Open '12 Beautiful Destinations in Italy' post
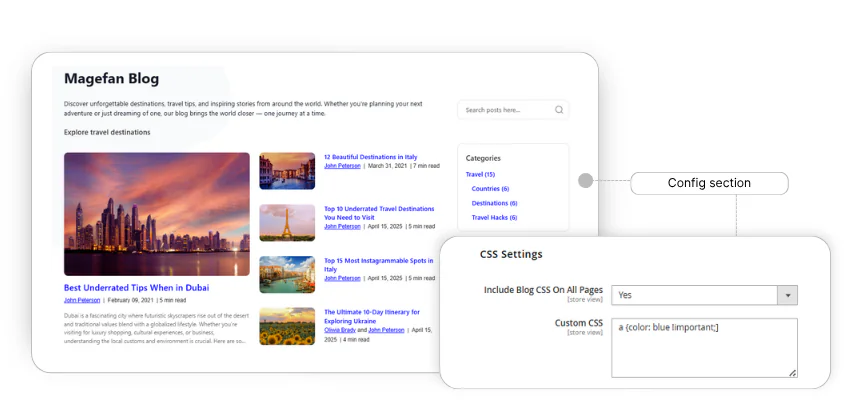 [371, 157]
